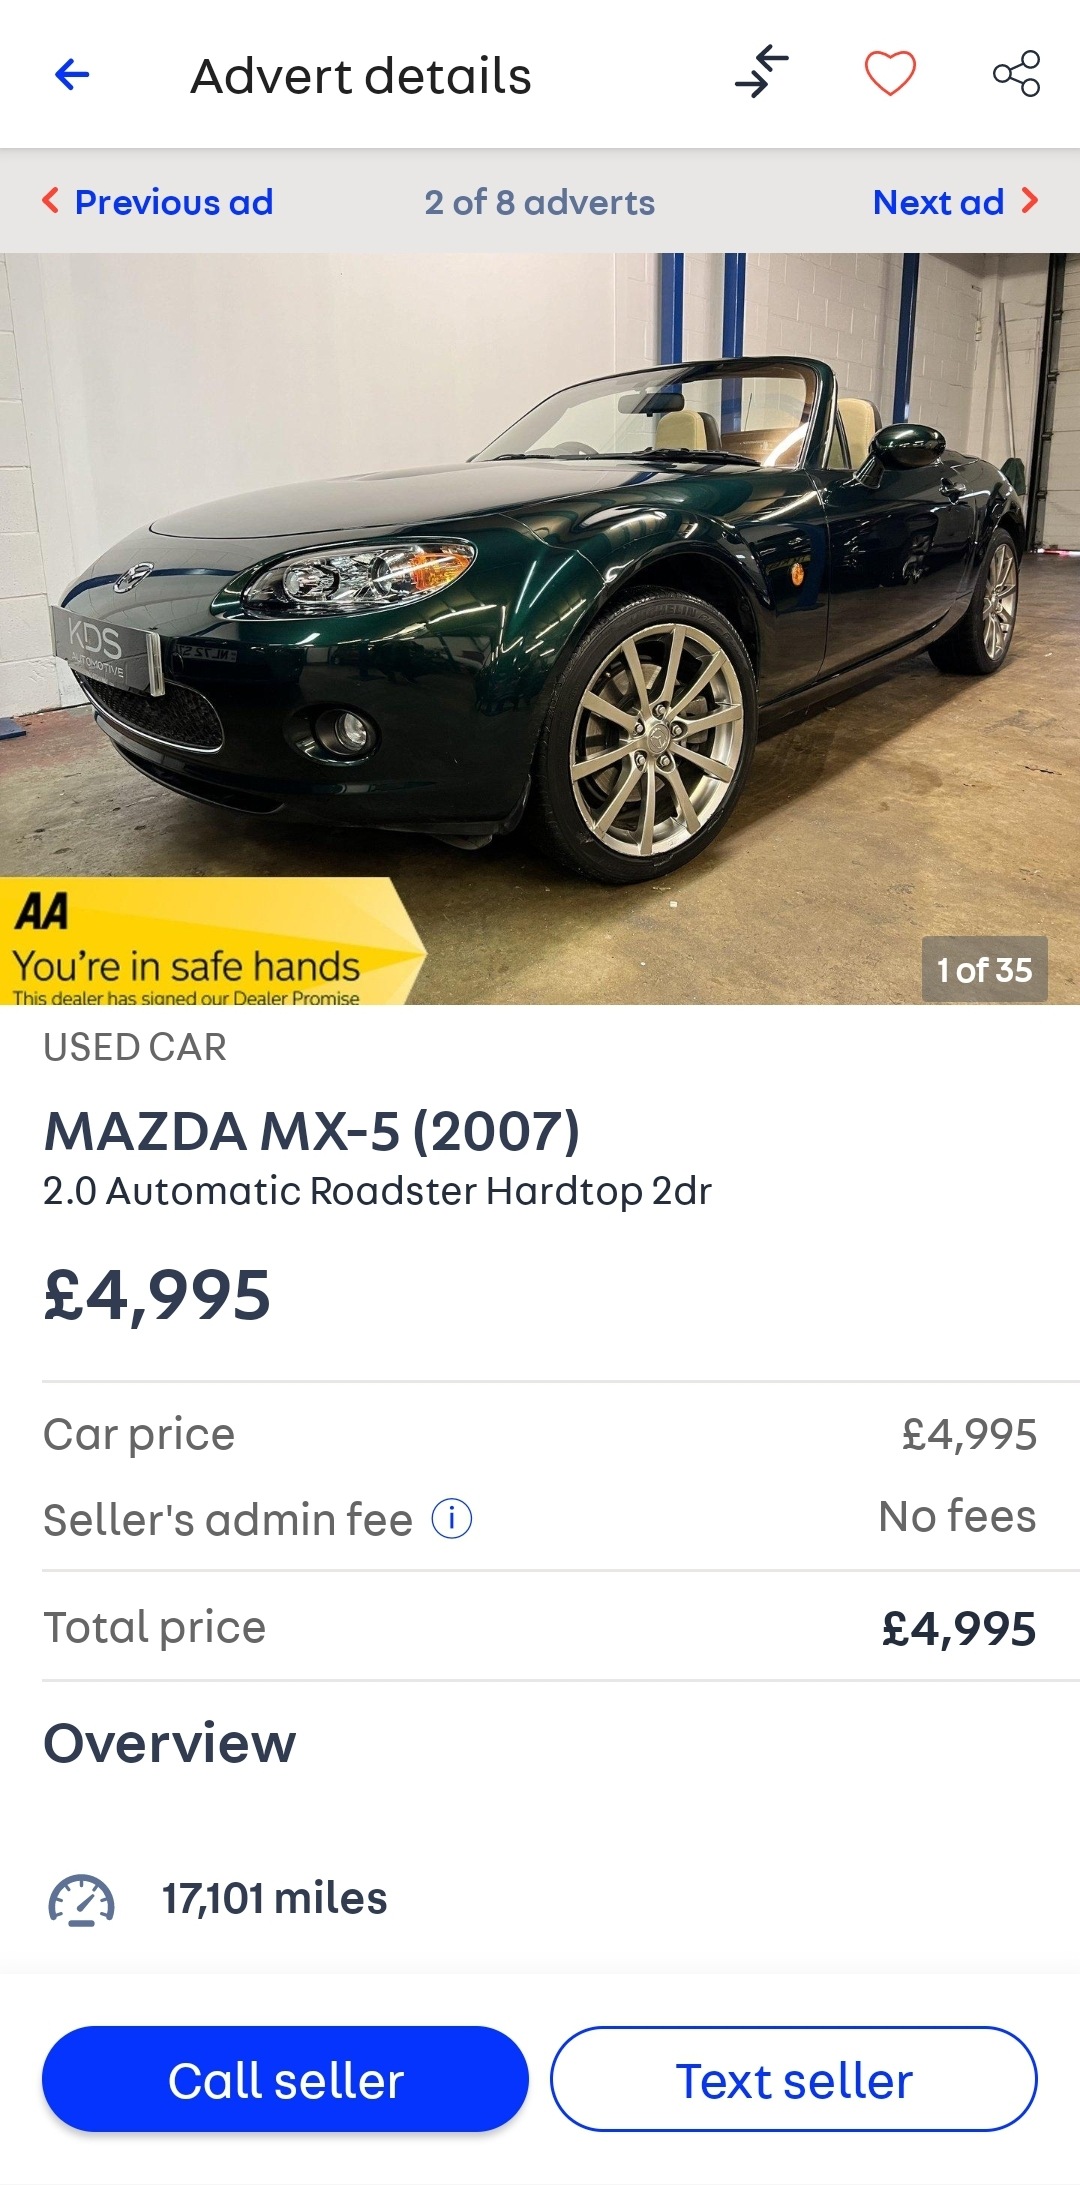Tap the 1 of 35 photo counter
1080x2185 pixels.
tap(985, 969)
